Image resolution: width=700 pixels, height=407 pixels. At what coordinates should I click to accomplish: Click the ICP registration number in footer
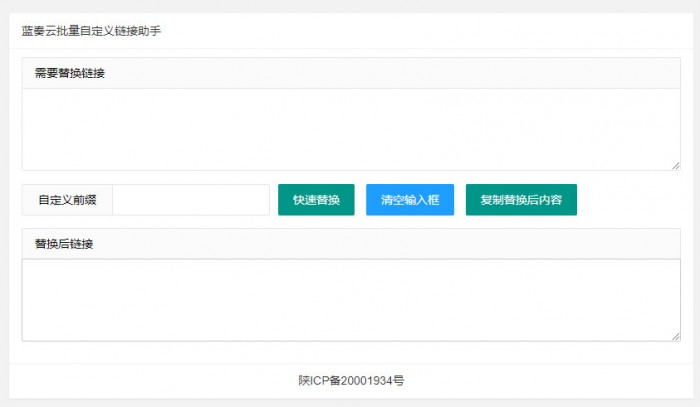click(x=350, y=380)
